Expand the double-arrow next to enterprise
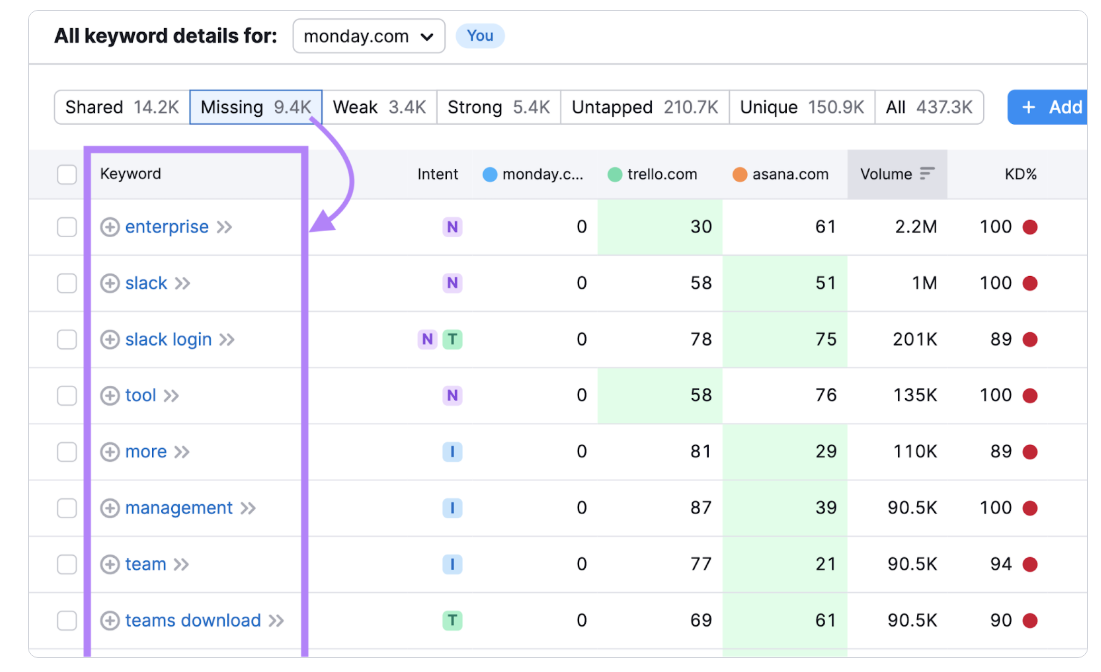 tap(224, 227)
